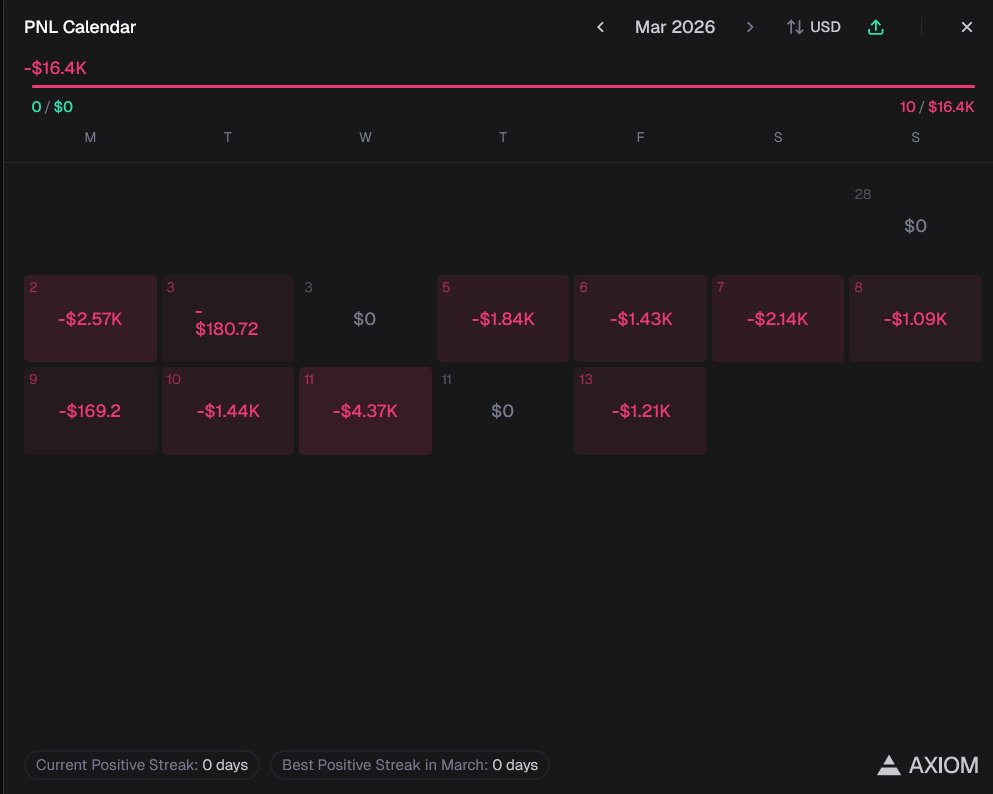Open the day 7 cell showing -$2.14K
Image resolution: width=993 pixels, height=794 pixels.
point(778,318)
